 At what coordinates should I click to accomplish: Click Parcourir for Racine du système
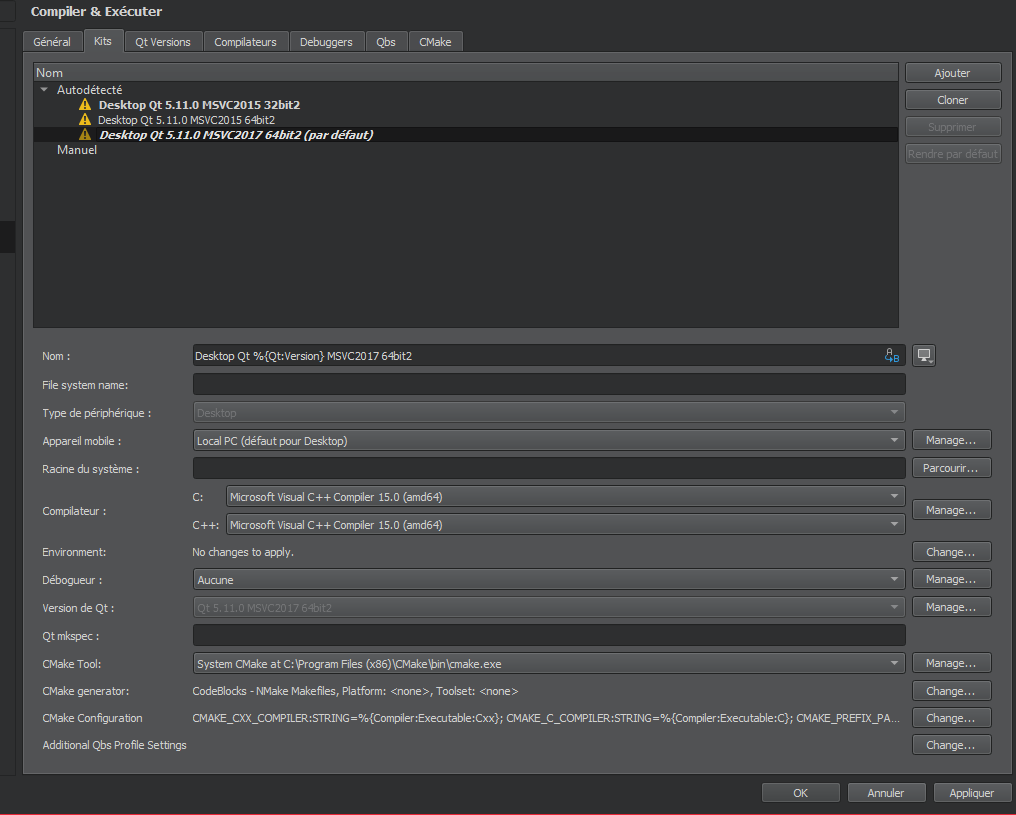(x=951, y=468)
